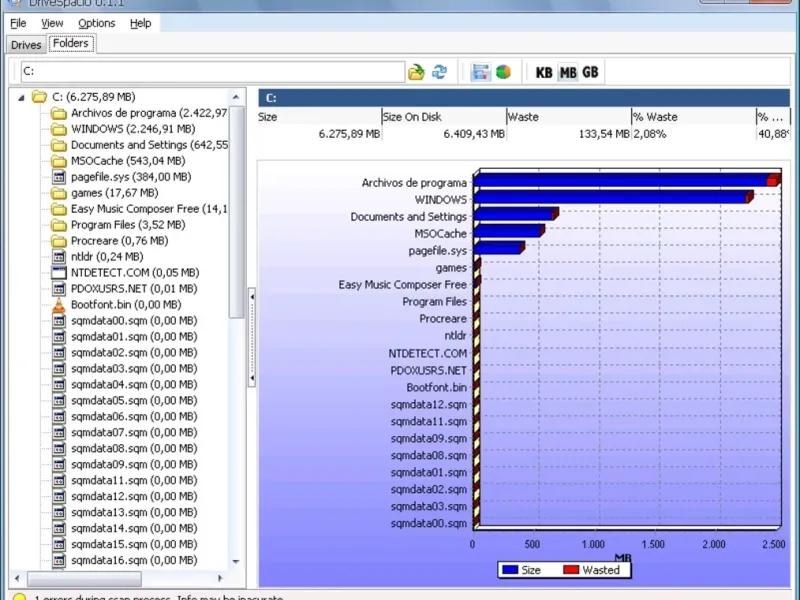Set size units to MB
This screenshot has height=600, width=800.
coord(568,72)
